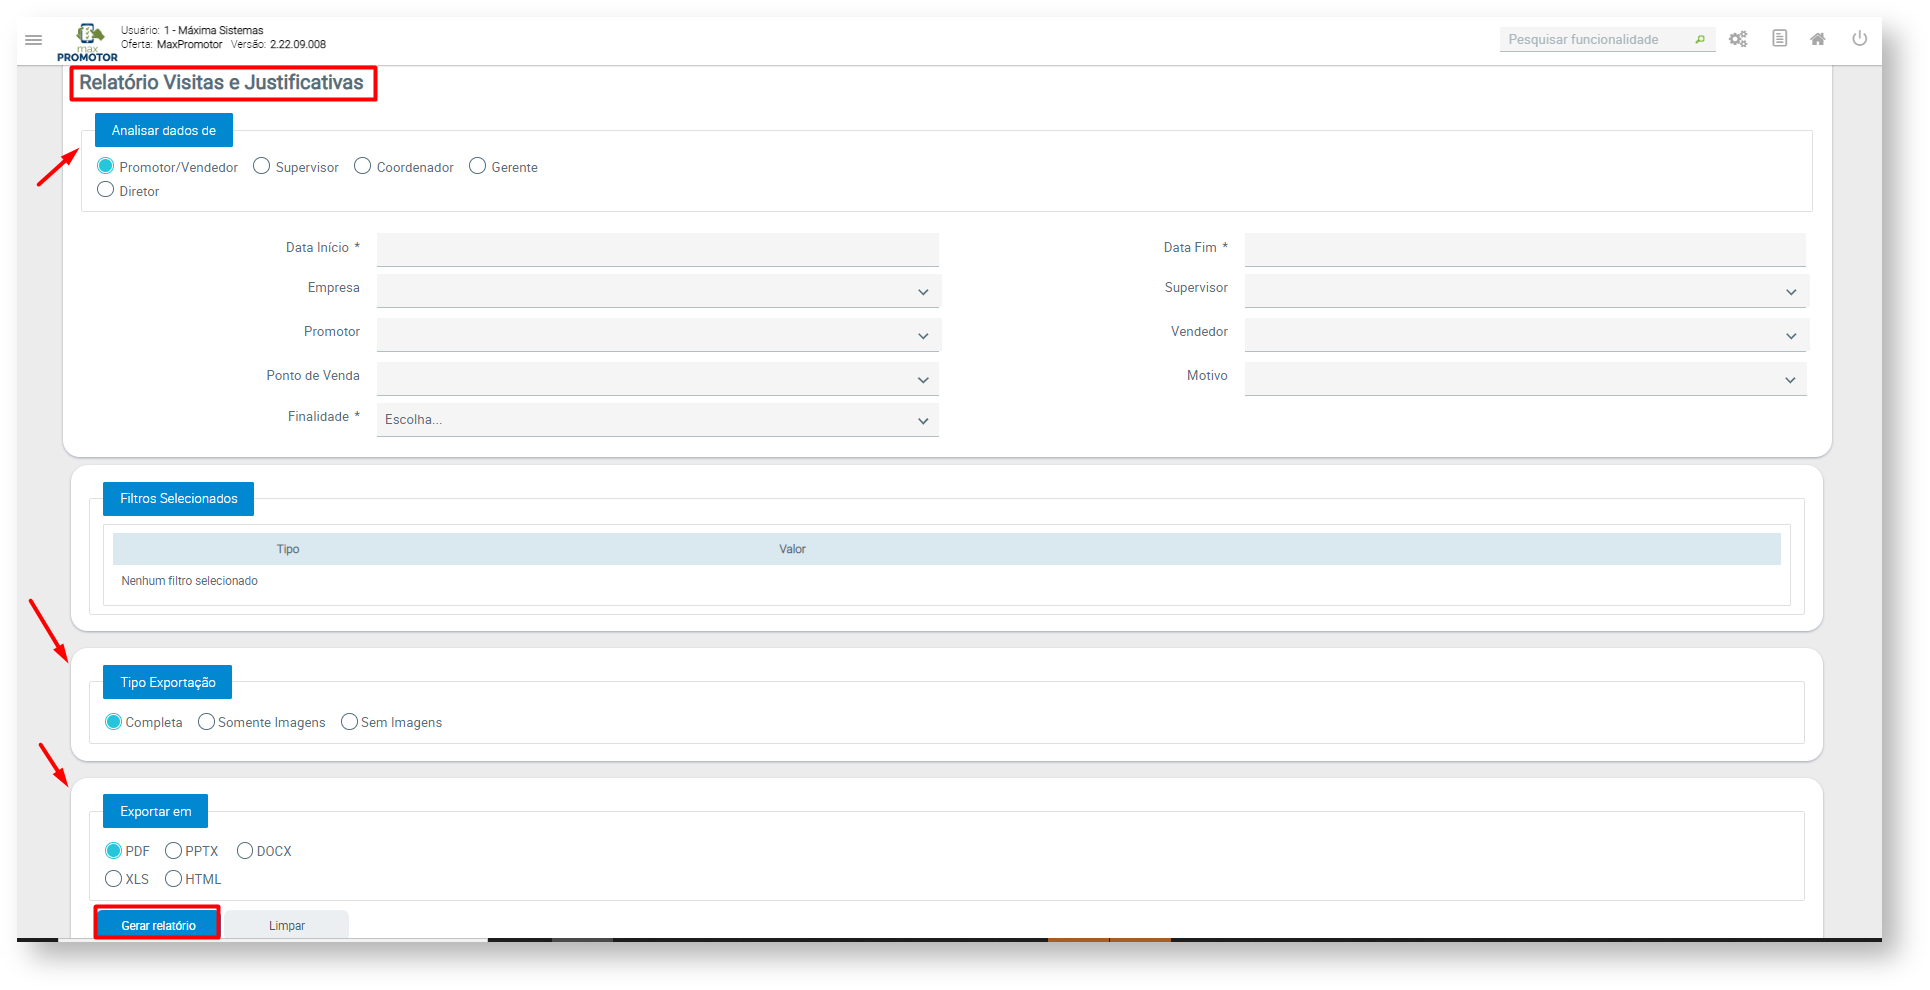1930x990 pixels.
Task: Select the Diretor radio option
Action: [x=106, y=190]
